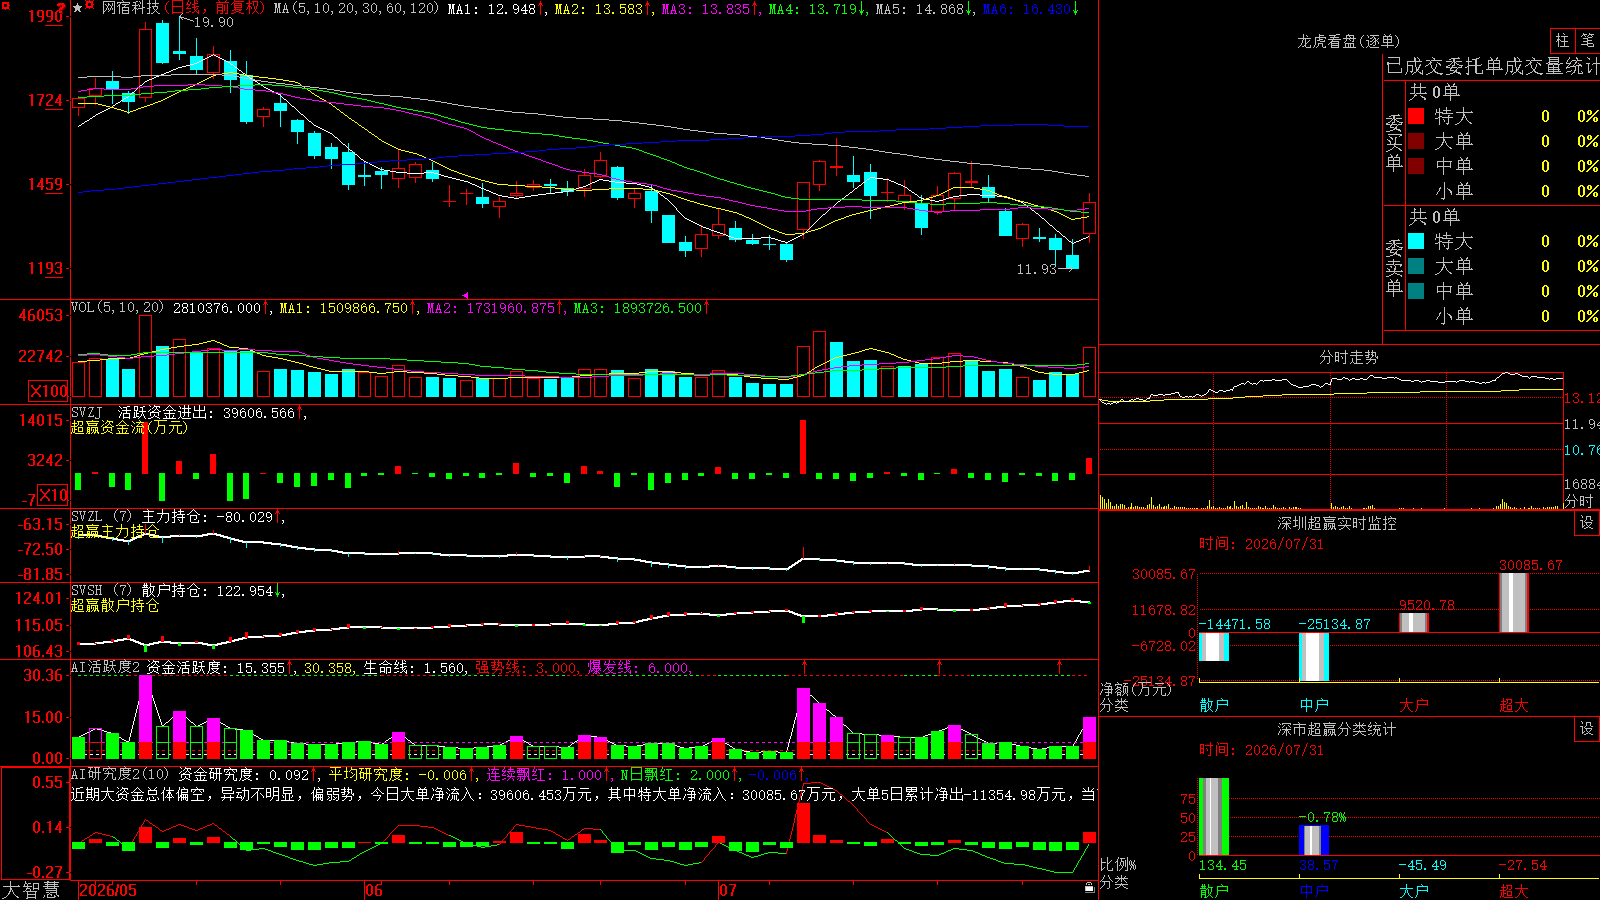Click the 委买单 vertical section label
1600x900 pixels.
1394,142
